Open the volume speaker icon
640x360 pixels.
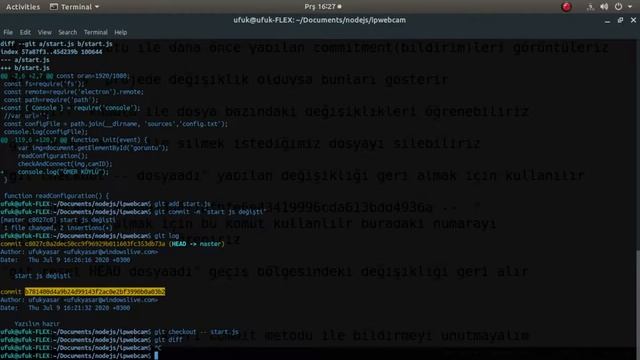point(604,7)
